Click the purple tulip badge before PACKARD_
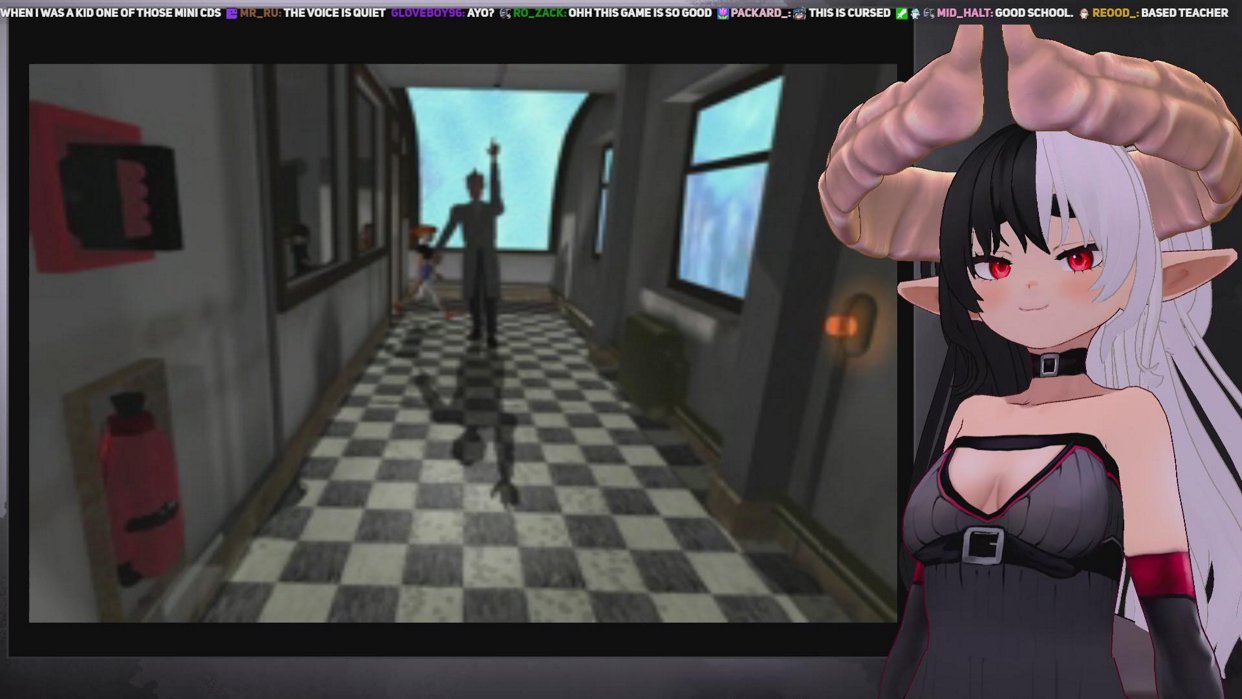The width and height of the screenshot is (1242, 699). tap(723, 13)
